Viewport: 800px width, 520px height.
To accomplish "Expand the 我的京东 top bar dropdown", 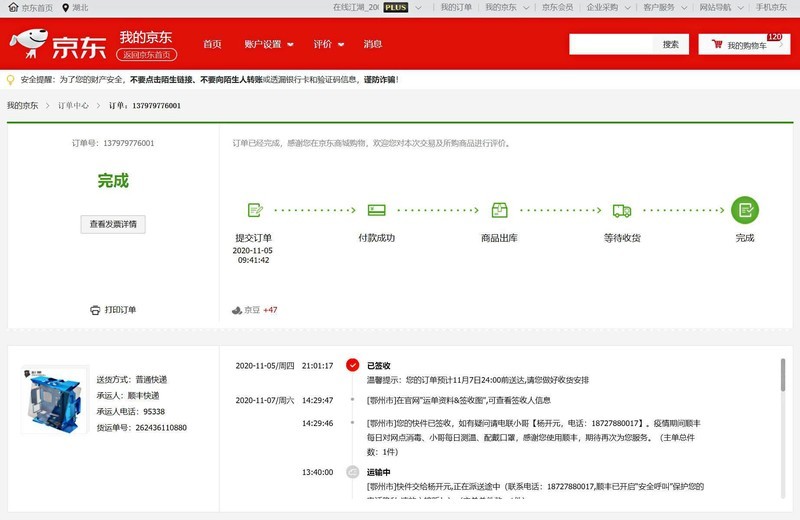I will point(526,8).
